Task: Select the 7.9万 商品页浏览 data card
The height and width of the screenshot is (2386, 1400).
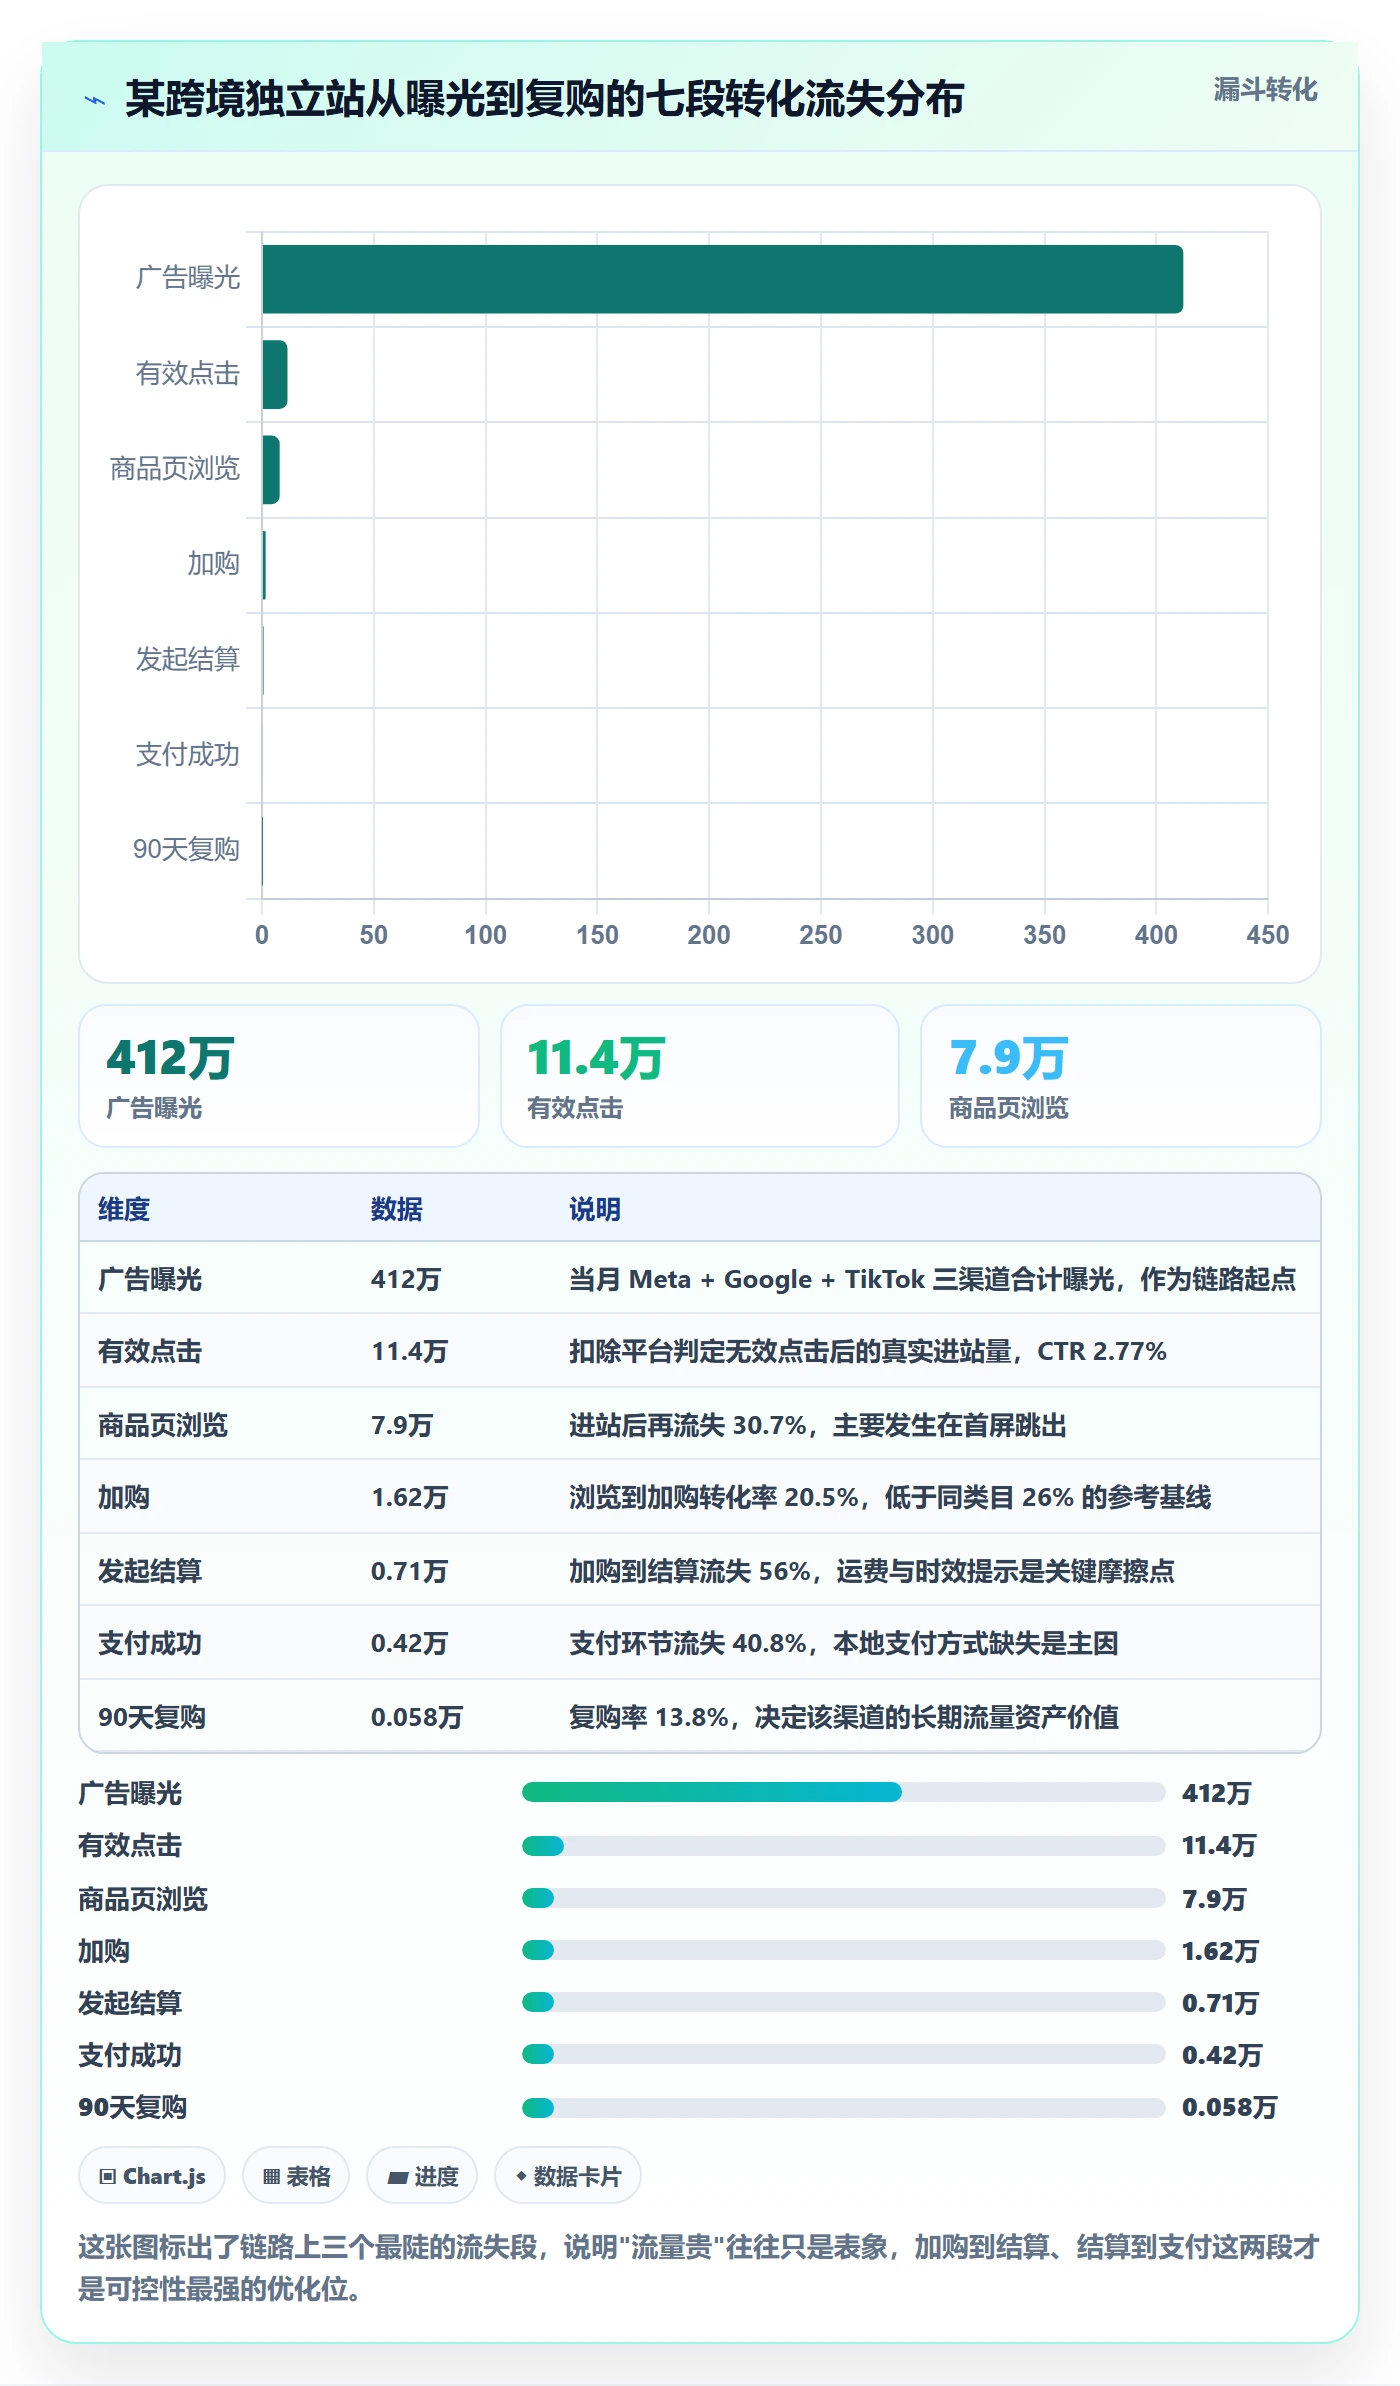Action: coord(1121,1076)
